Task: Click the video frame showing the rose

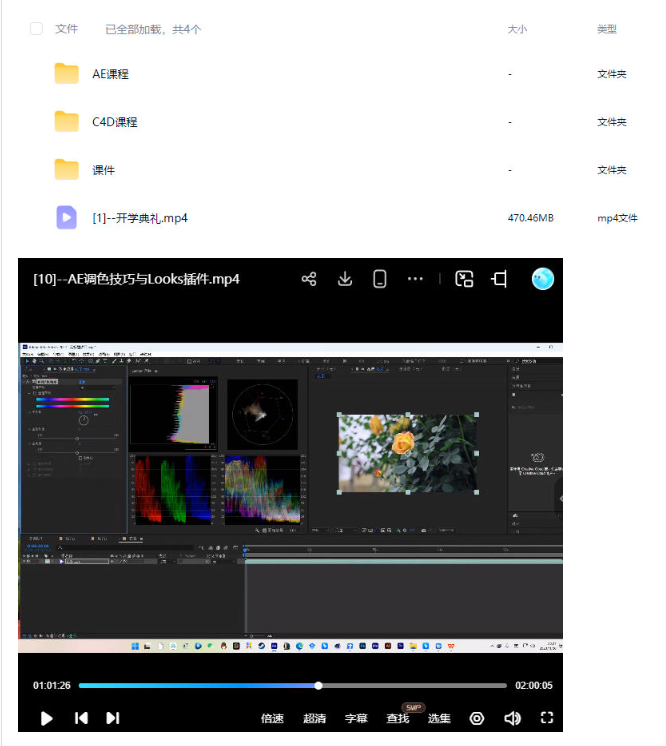Action: (408, 453)
